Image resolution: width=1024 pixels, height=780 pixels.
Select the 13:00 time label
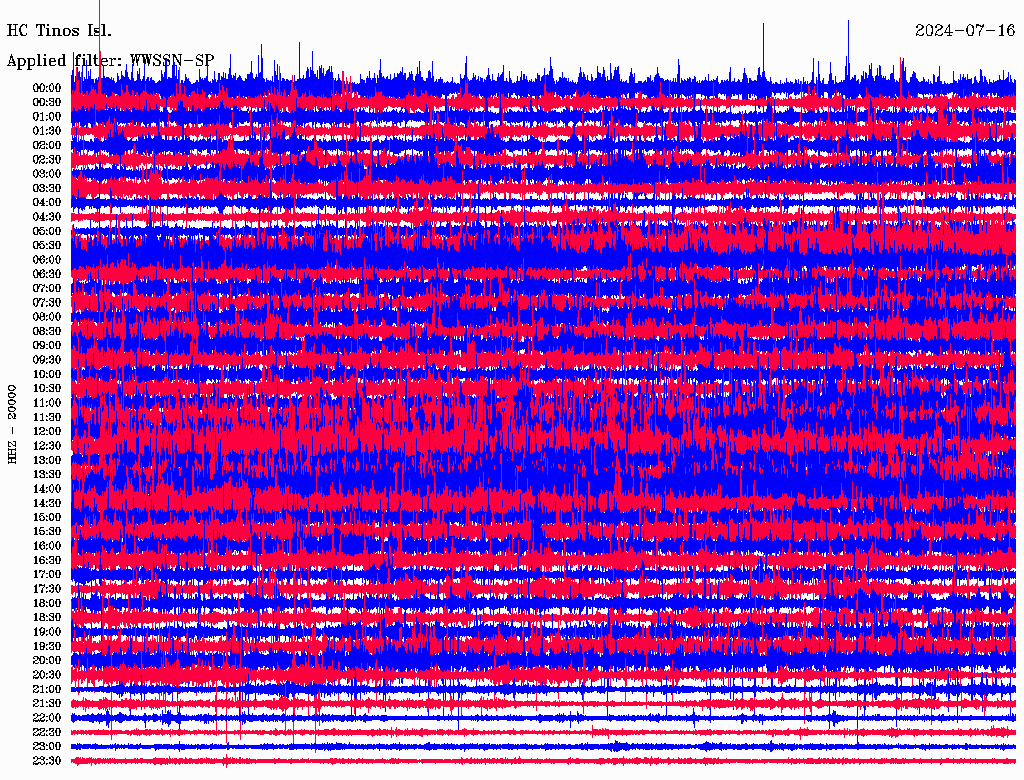(x=47, y=461)
